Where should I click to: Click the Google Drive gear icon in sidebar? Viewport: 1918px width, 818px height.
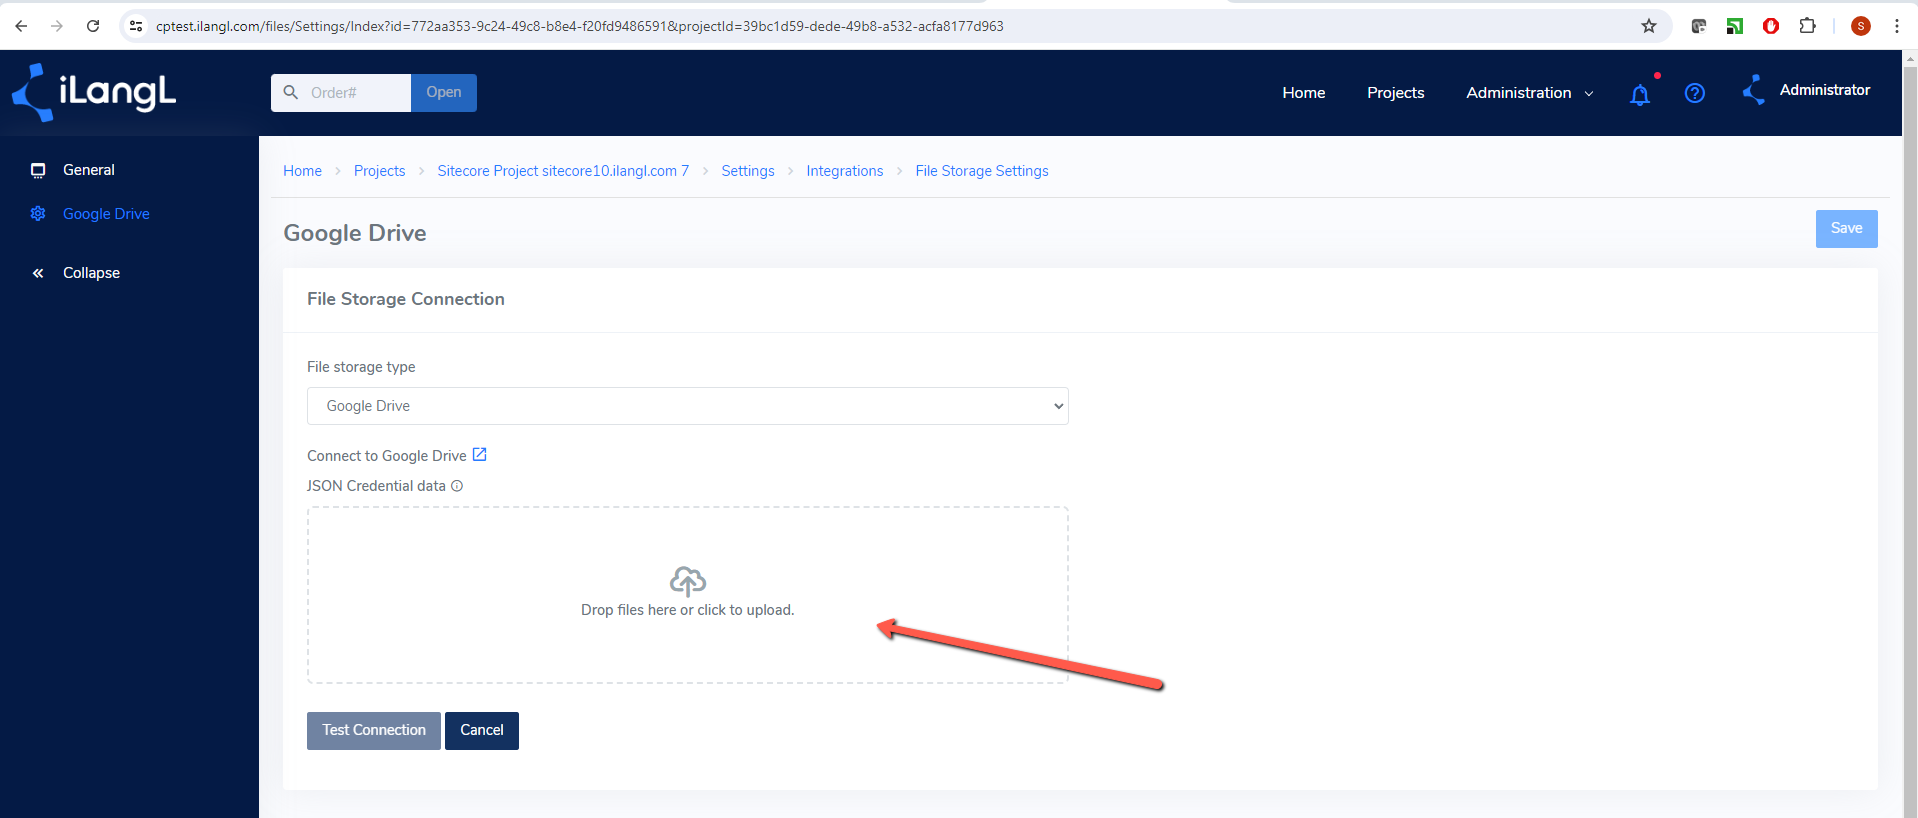click(38, 214)
